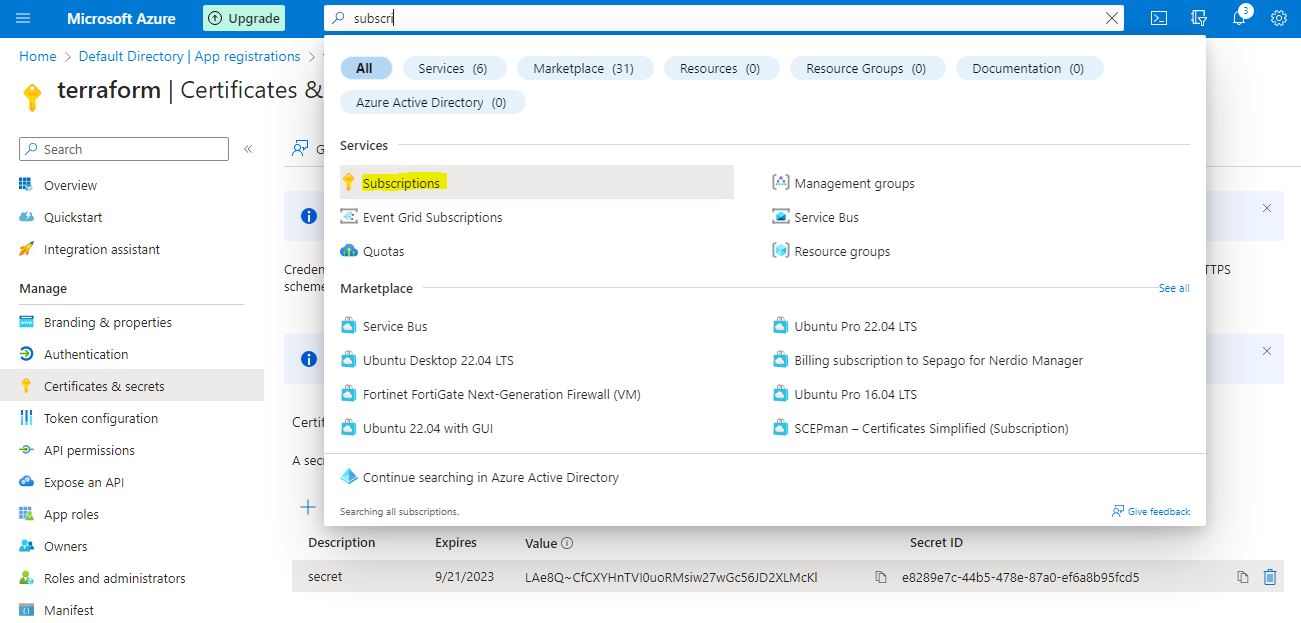The image size is (1301, 623).
Task: Copy the Secret ID to clipboard
Action: coord(1242,577)
